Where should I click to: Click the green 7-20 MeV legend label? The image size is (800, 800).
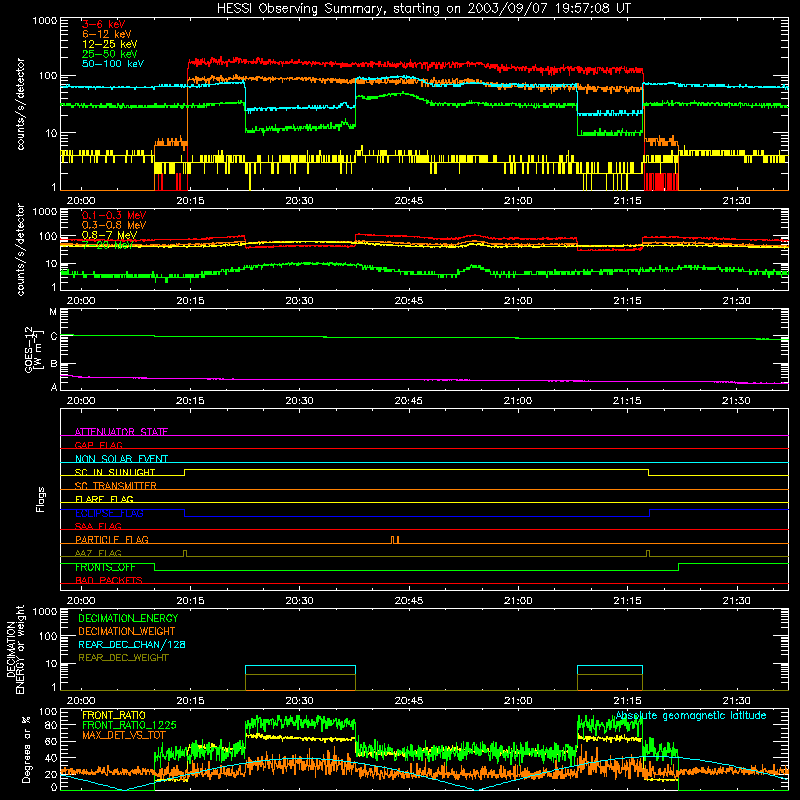108,245
